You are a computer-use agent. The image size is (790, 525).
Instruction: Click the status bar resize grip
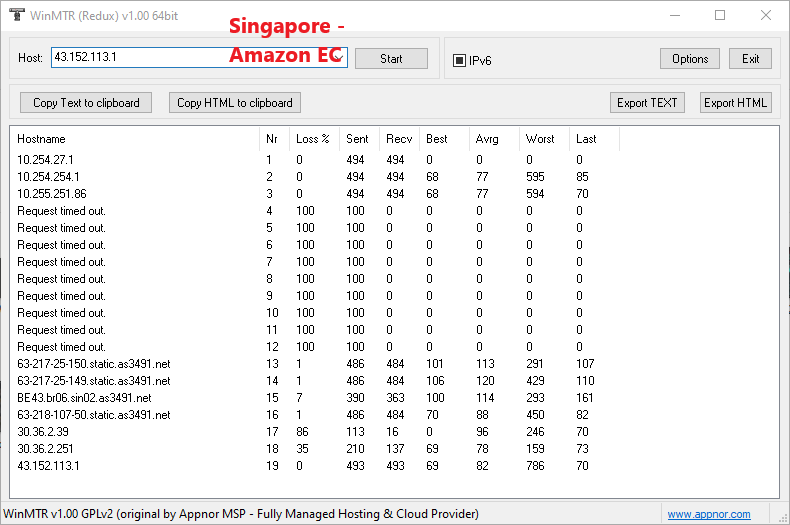click(x=783, y=517)
